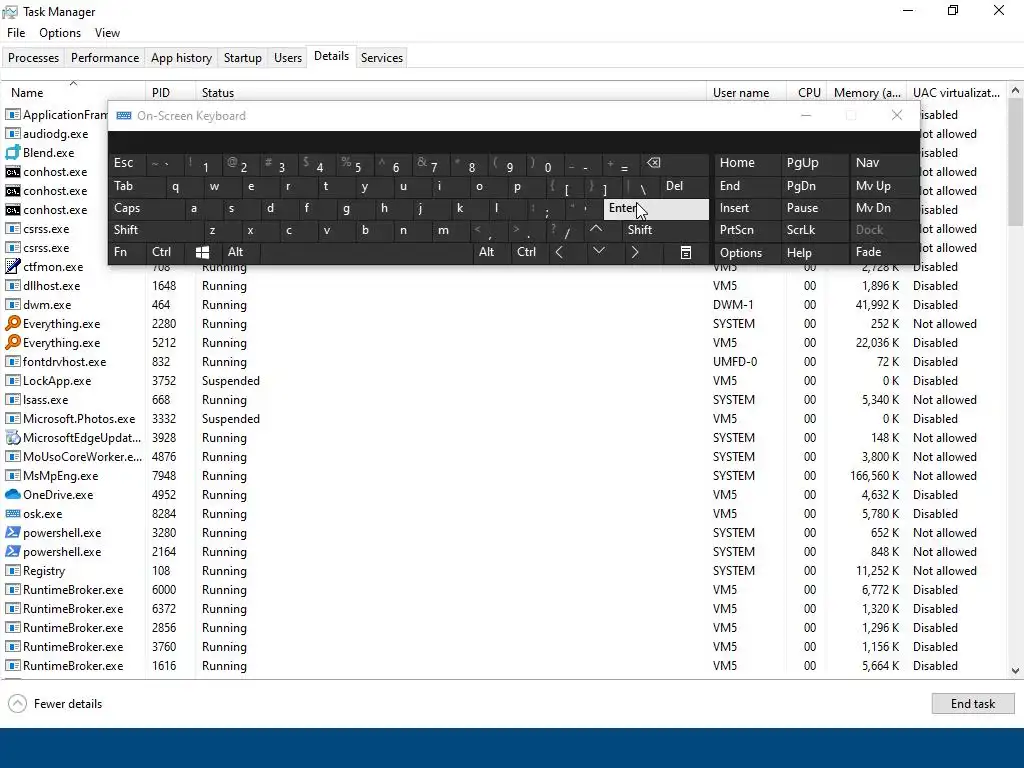Click the MicrosoftEdgeUpdate process icon

[x=12, y=438]
